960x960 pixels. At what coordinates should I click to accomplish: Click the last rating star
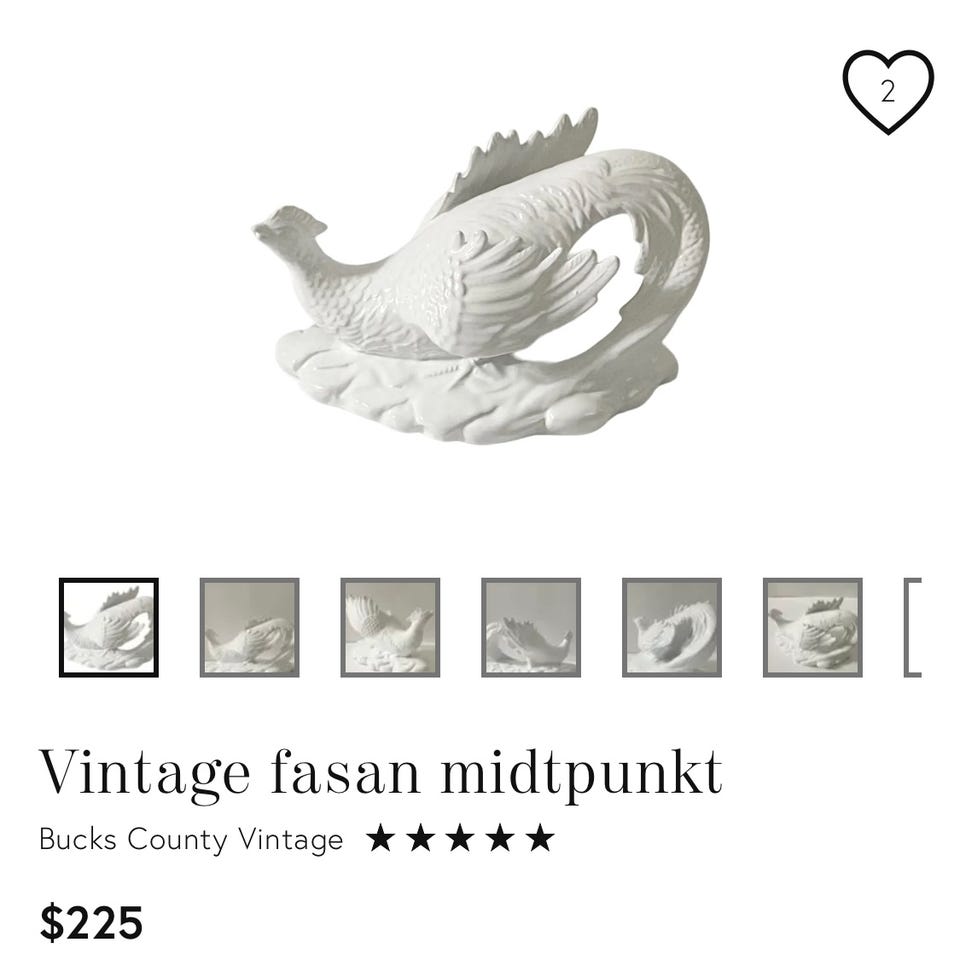(x=540, y=838)
